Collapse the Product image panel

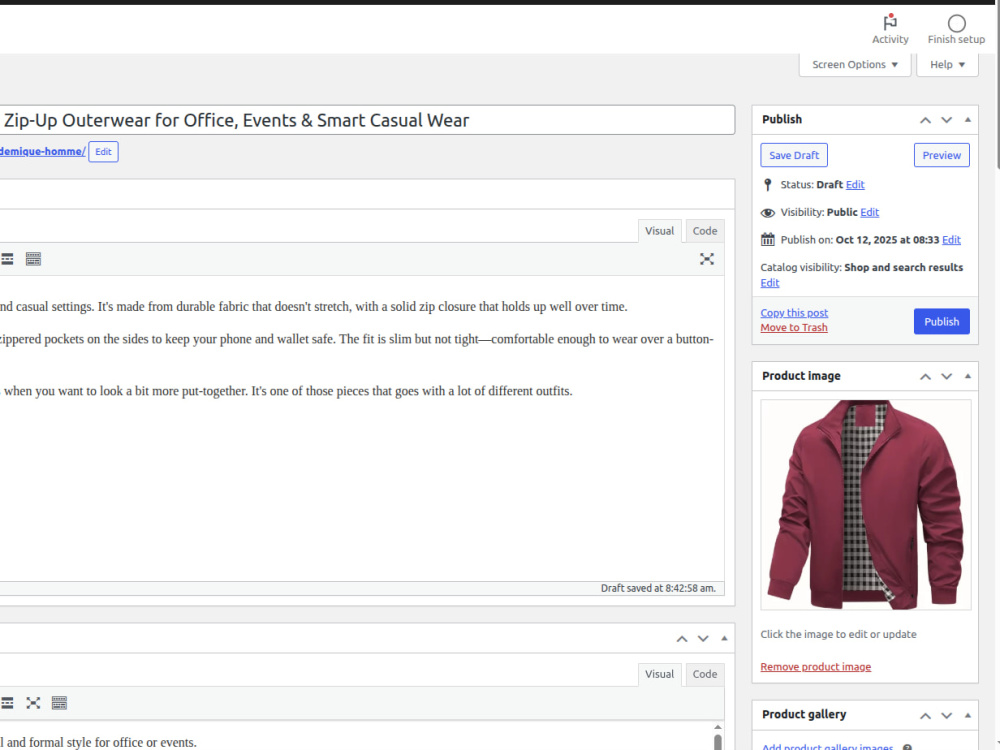(x=967, y=376)
